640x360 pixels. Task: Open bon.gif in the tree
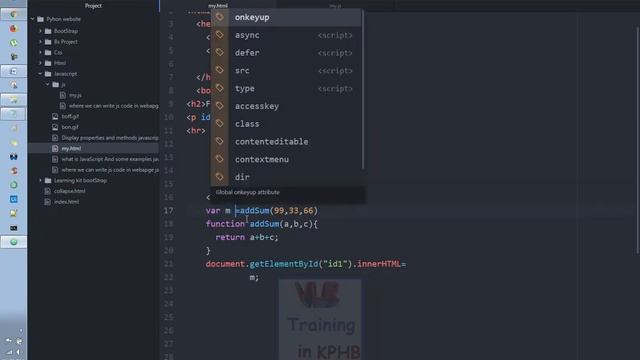tap(70, 127)
